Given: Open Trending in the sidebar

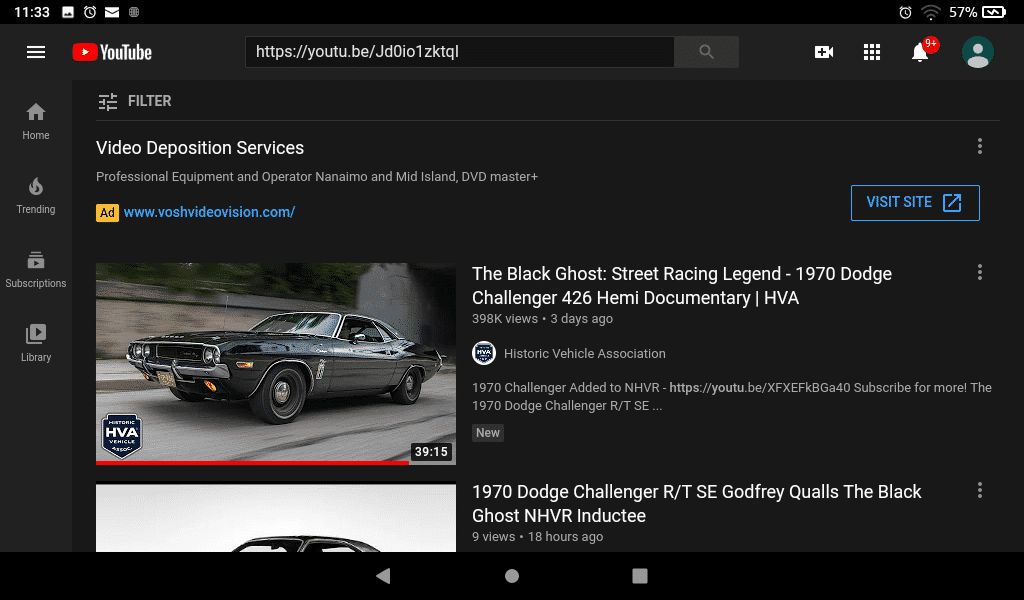Looking at the screenshot, I should coord(36,195).
